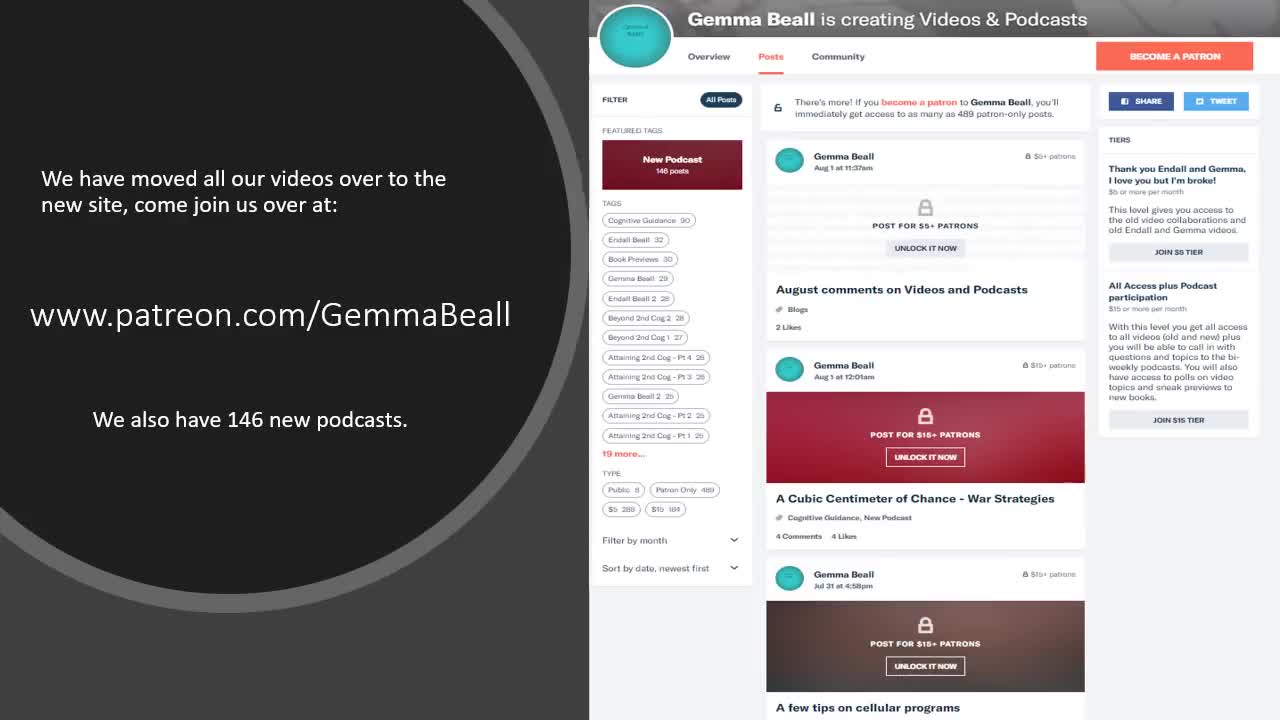The width and height of the screenshot is (1280, 720).
Task: Join the $5 tier
Action: [1178, 252]
